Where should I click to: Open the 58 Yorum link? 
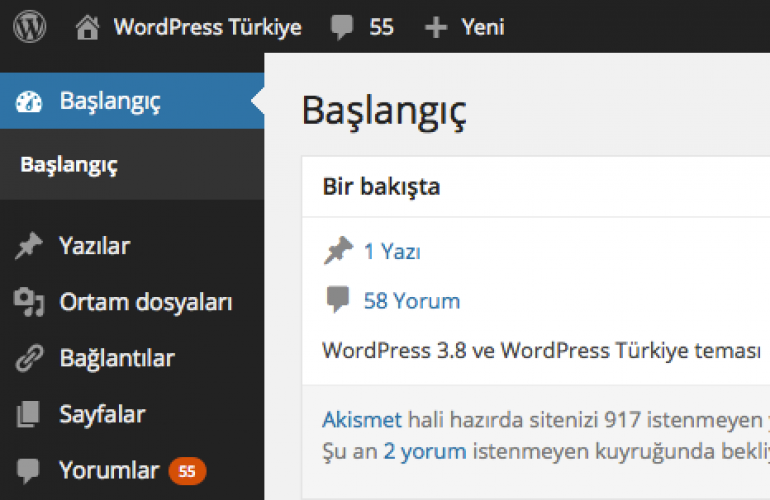tap(412, 301)
